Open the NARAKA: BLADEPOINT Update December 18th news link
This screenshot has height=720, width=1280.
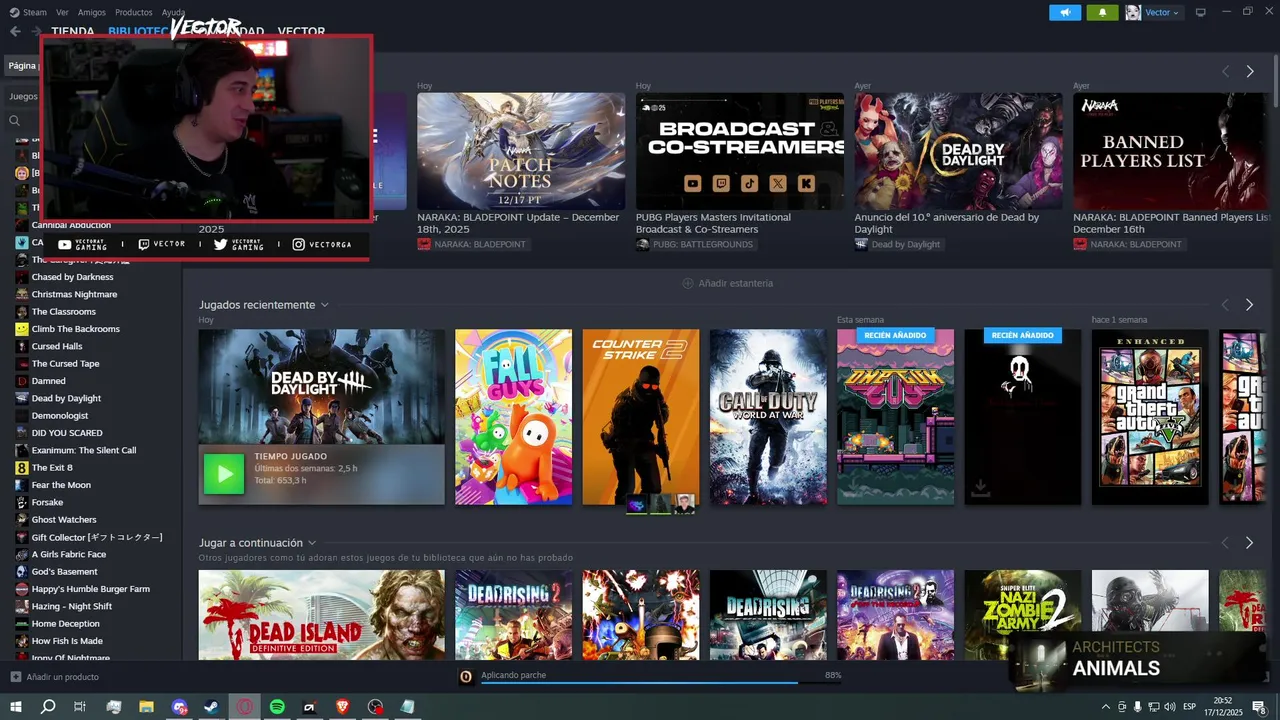[x=519, y=223]
